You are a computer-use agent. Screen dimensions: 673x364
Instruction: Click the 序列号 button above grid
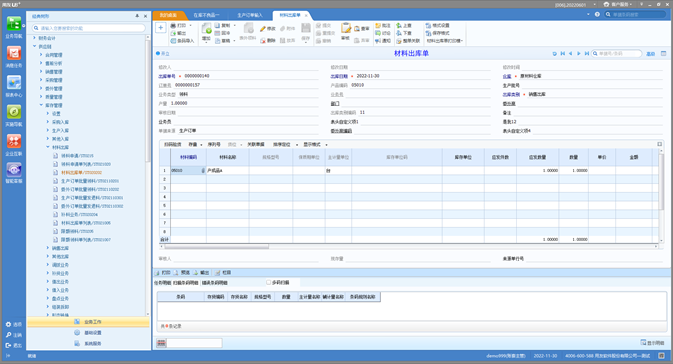(x=214, y=145)
